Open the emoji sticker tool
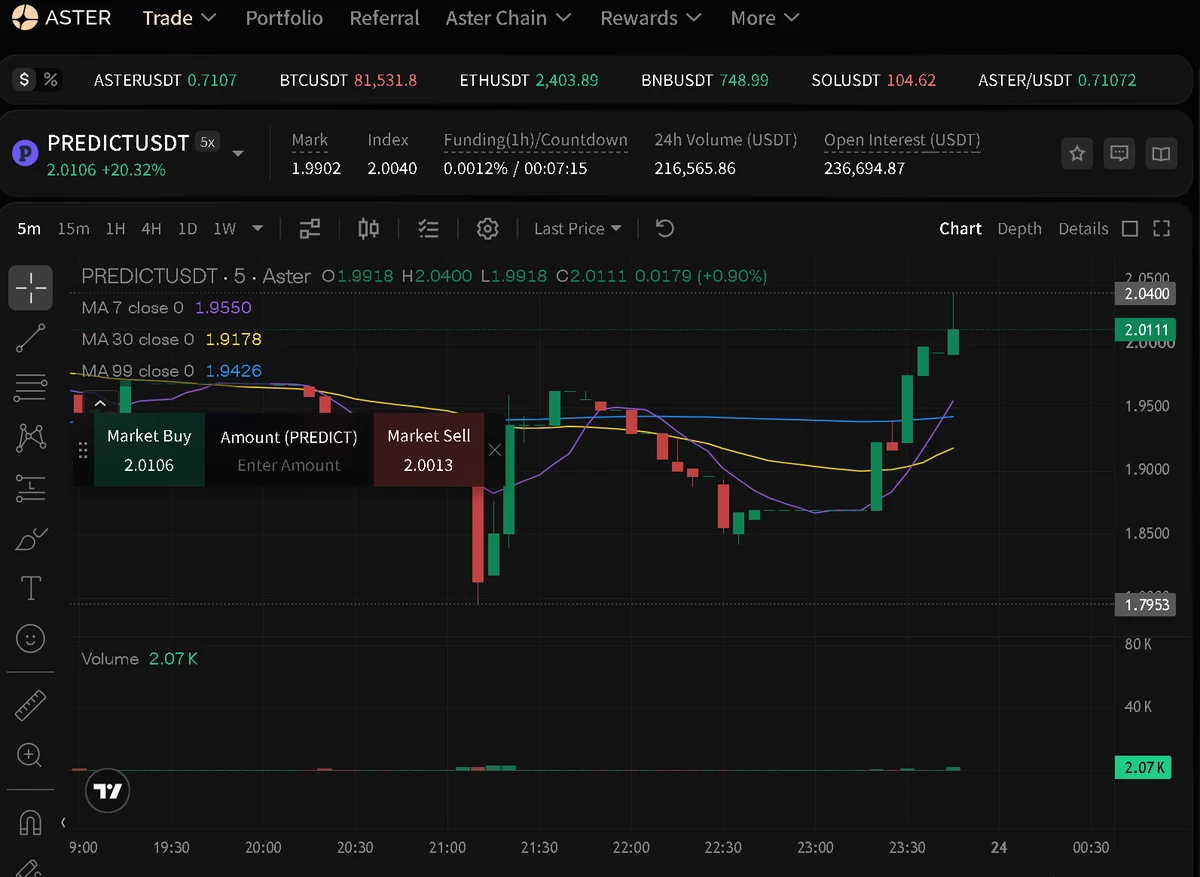1200x877 pixels. click(31, 638)
